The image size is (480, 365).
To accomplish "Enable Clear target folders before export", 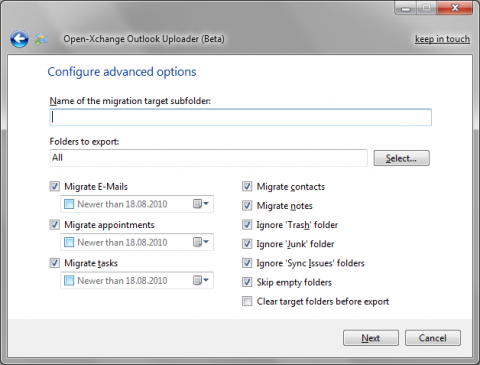I will click(x=247, y=301).
